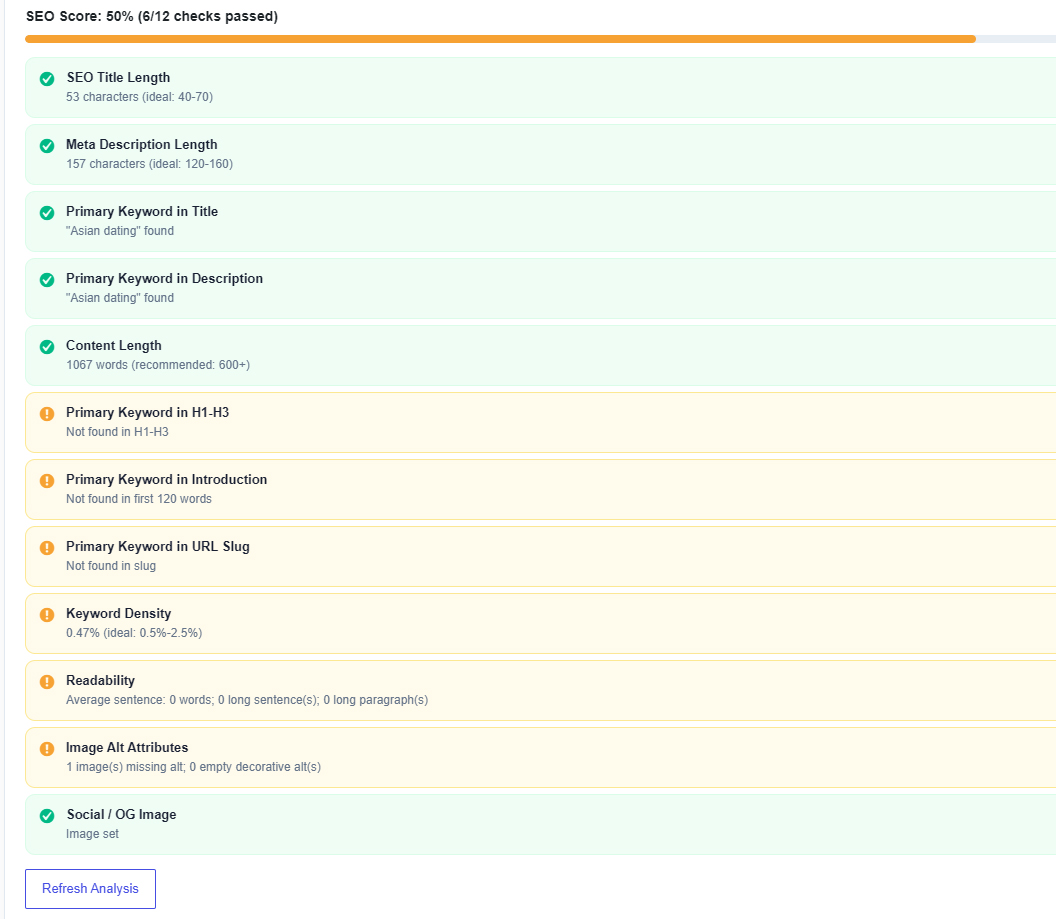Click the SEO Score 50% heading text
Screen dimensions: 1056x919
(152, 16)
